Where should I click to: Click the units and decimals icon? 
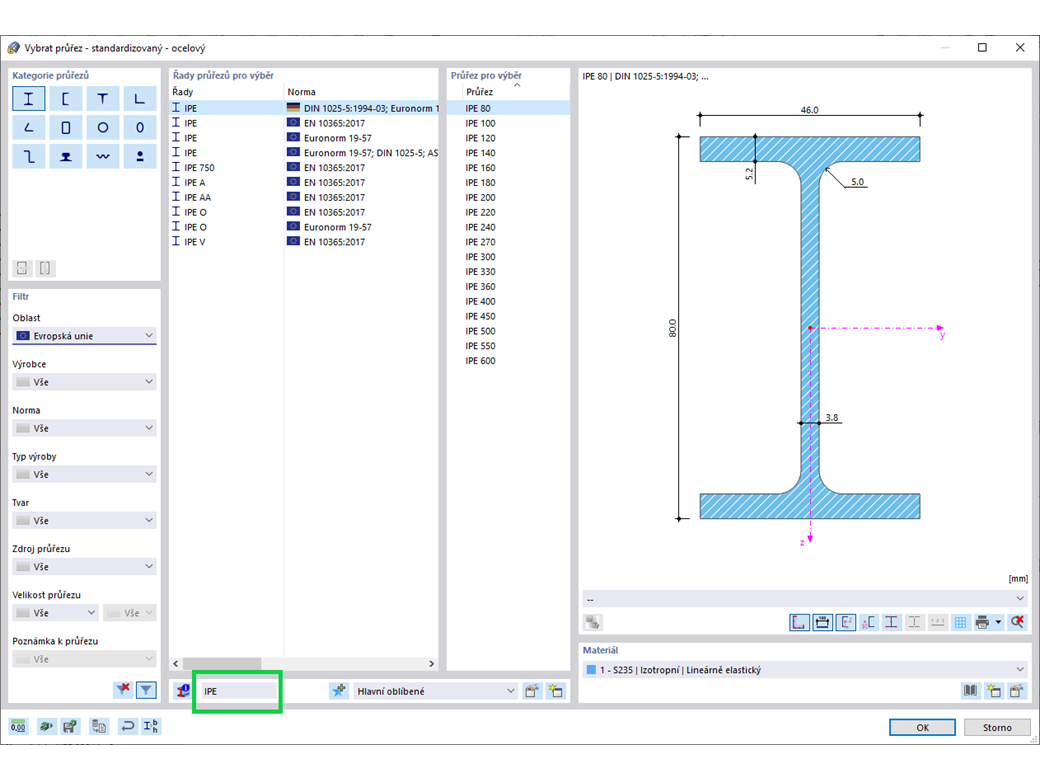click(x=19, y=726)
